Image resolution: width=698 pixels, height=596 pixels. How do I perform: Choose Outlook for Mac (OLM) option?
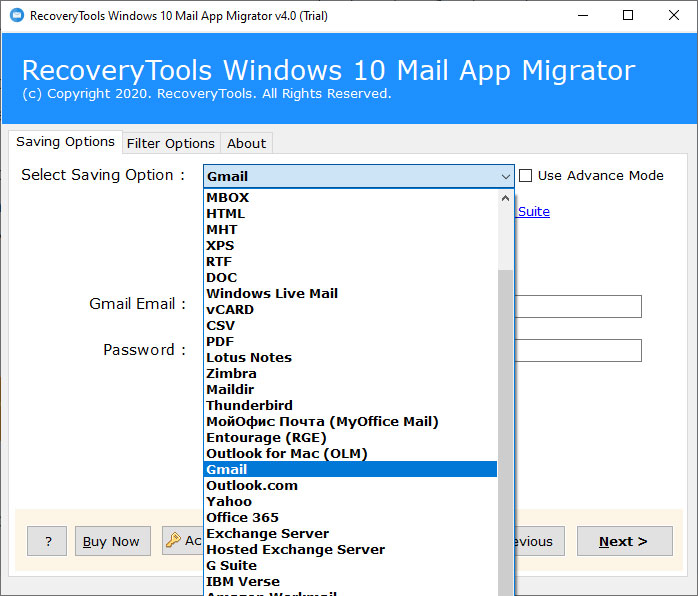[x=351, y=454]
